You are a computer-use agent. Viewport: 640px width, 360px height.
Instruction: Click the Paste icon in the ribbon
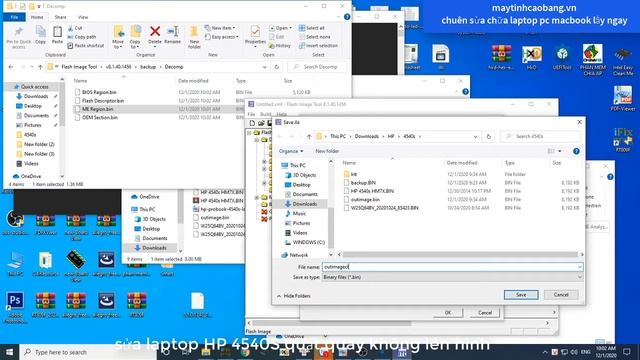[x=57, y=35]
